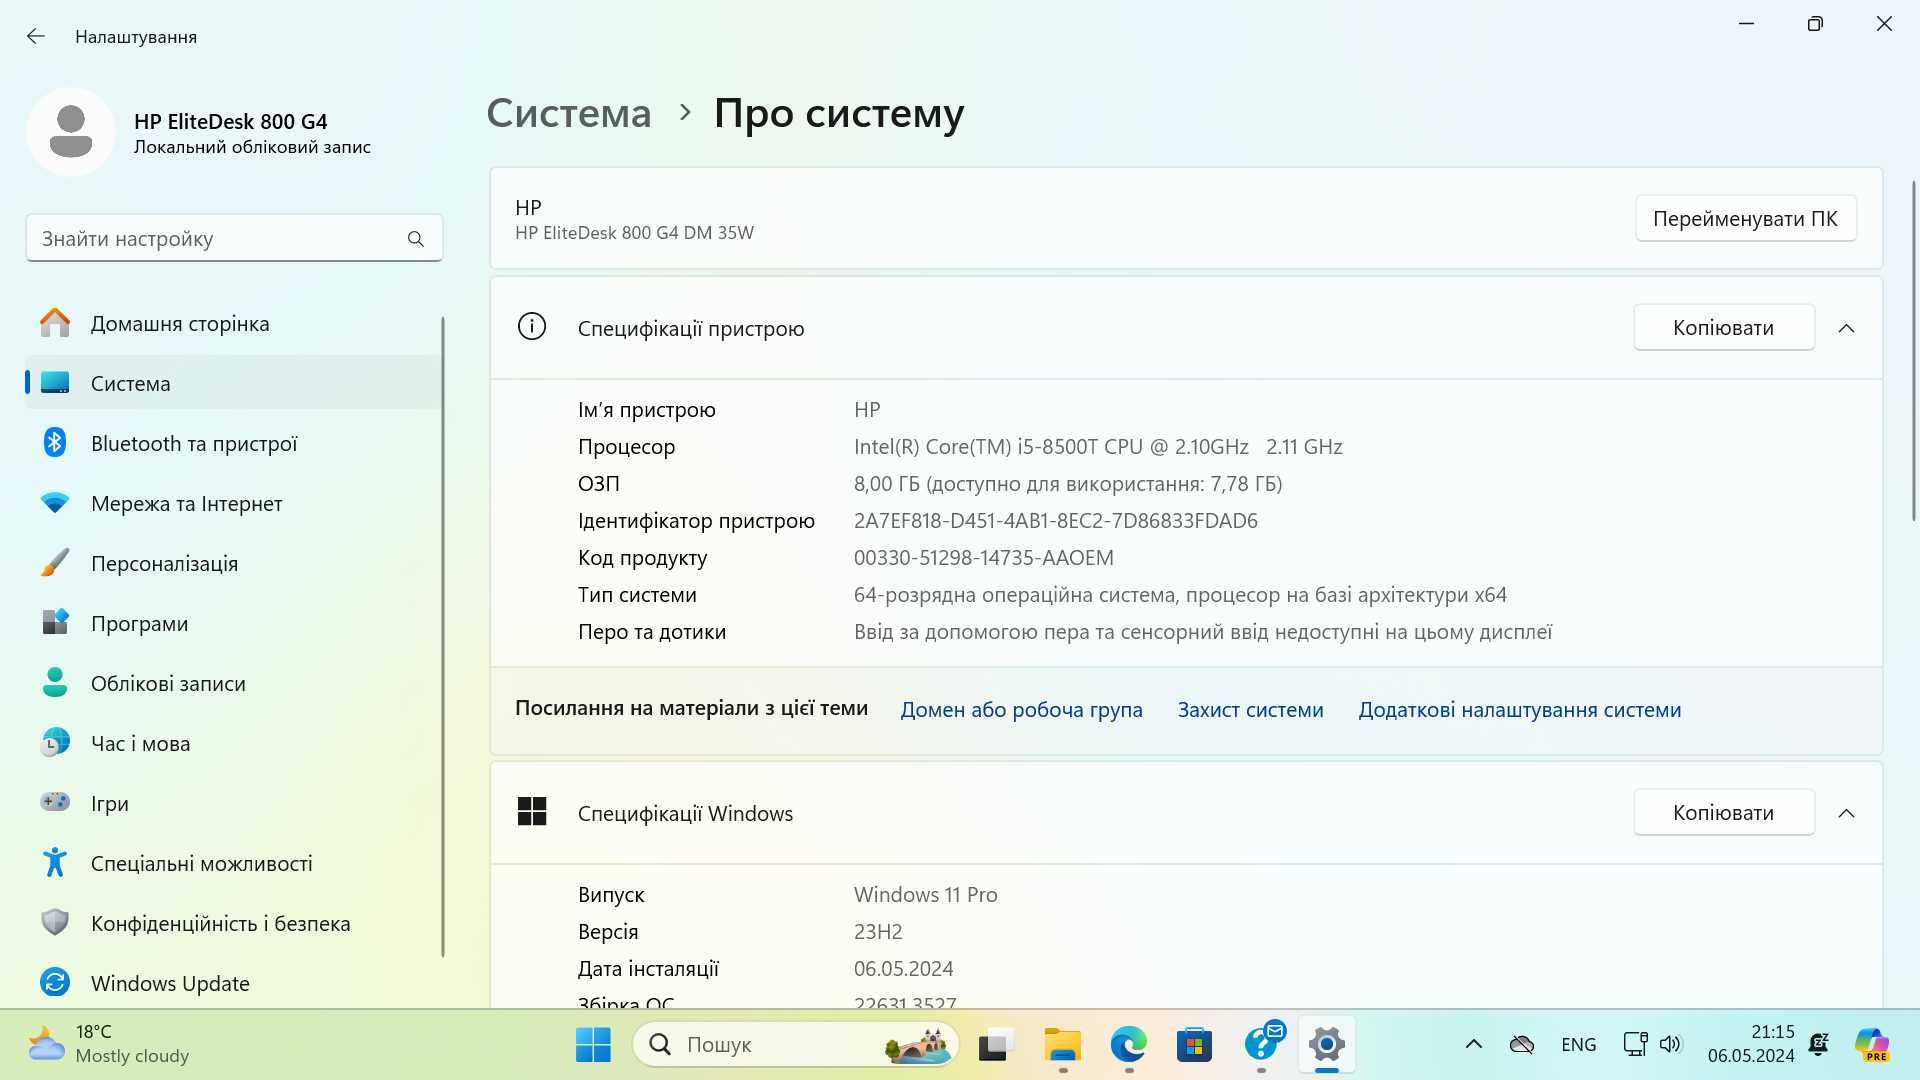Open Додаткові налаштування системи link
The width and height of the screenshot is (1920, 1080).
[x=1520, y=709]
